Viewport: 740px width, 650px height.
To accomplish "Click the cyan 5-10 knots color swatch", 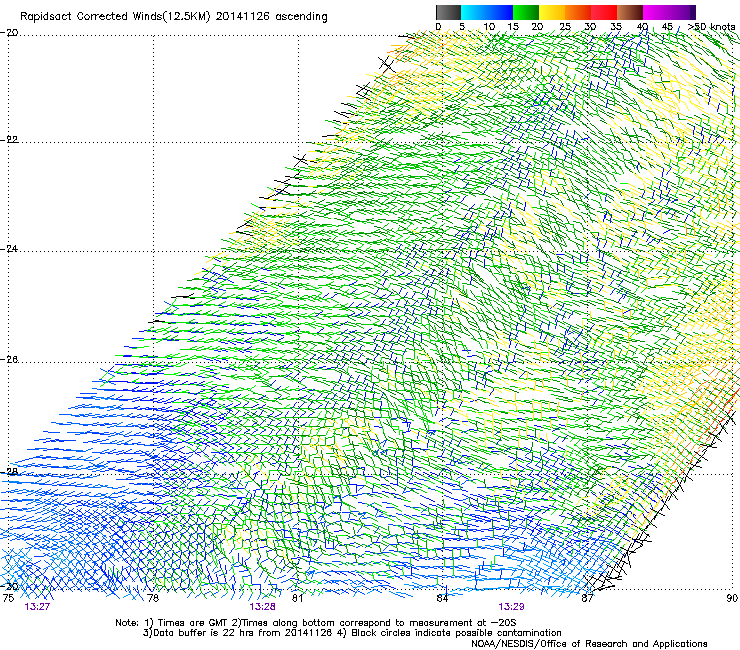I will (x=474, y=12).
